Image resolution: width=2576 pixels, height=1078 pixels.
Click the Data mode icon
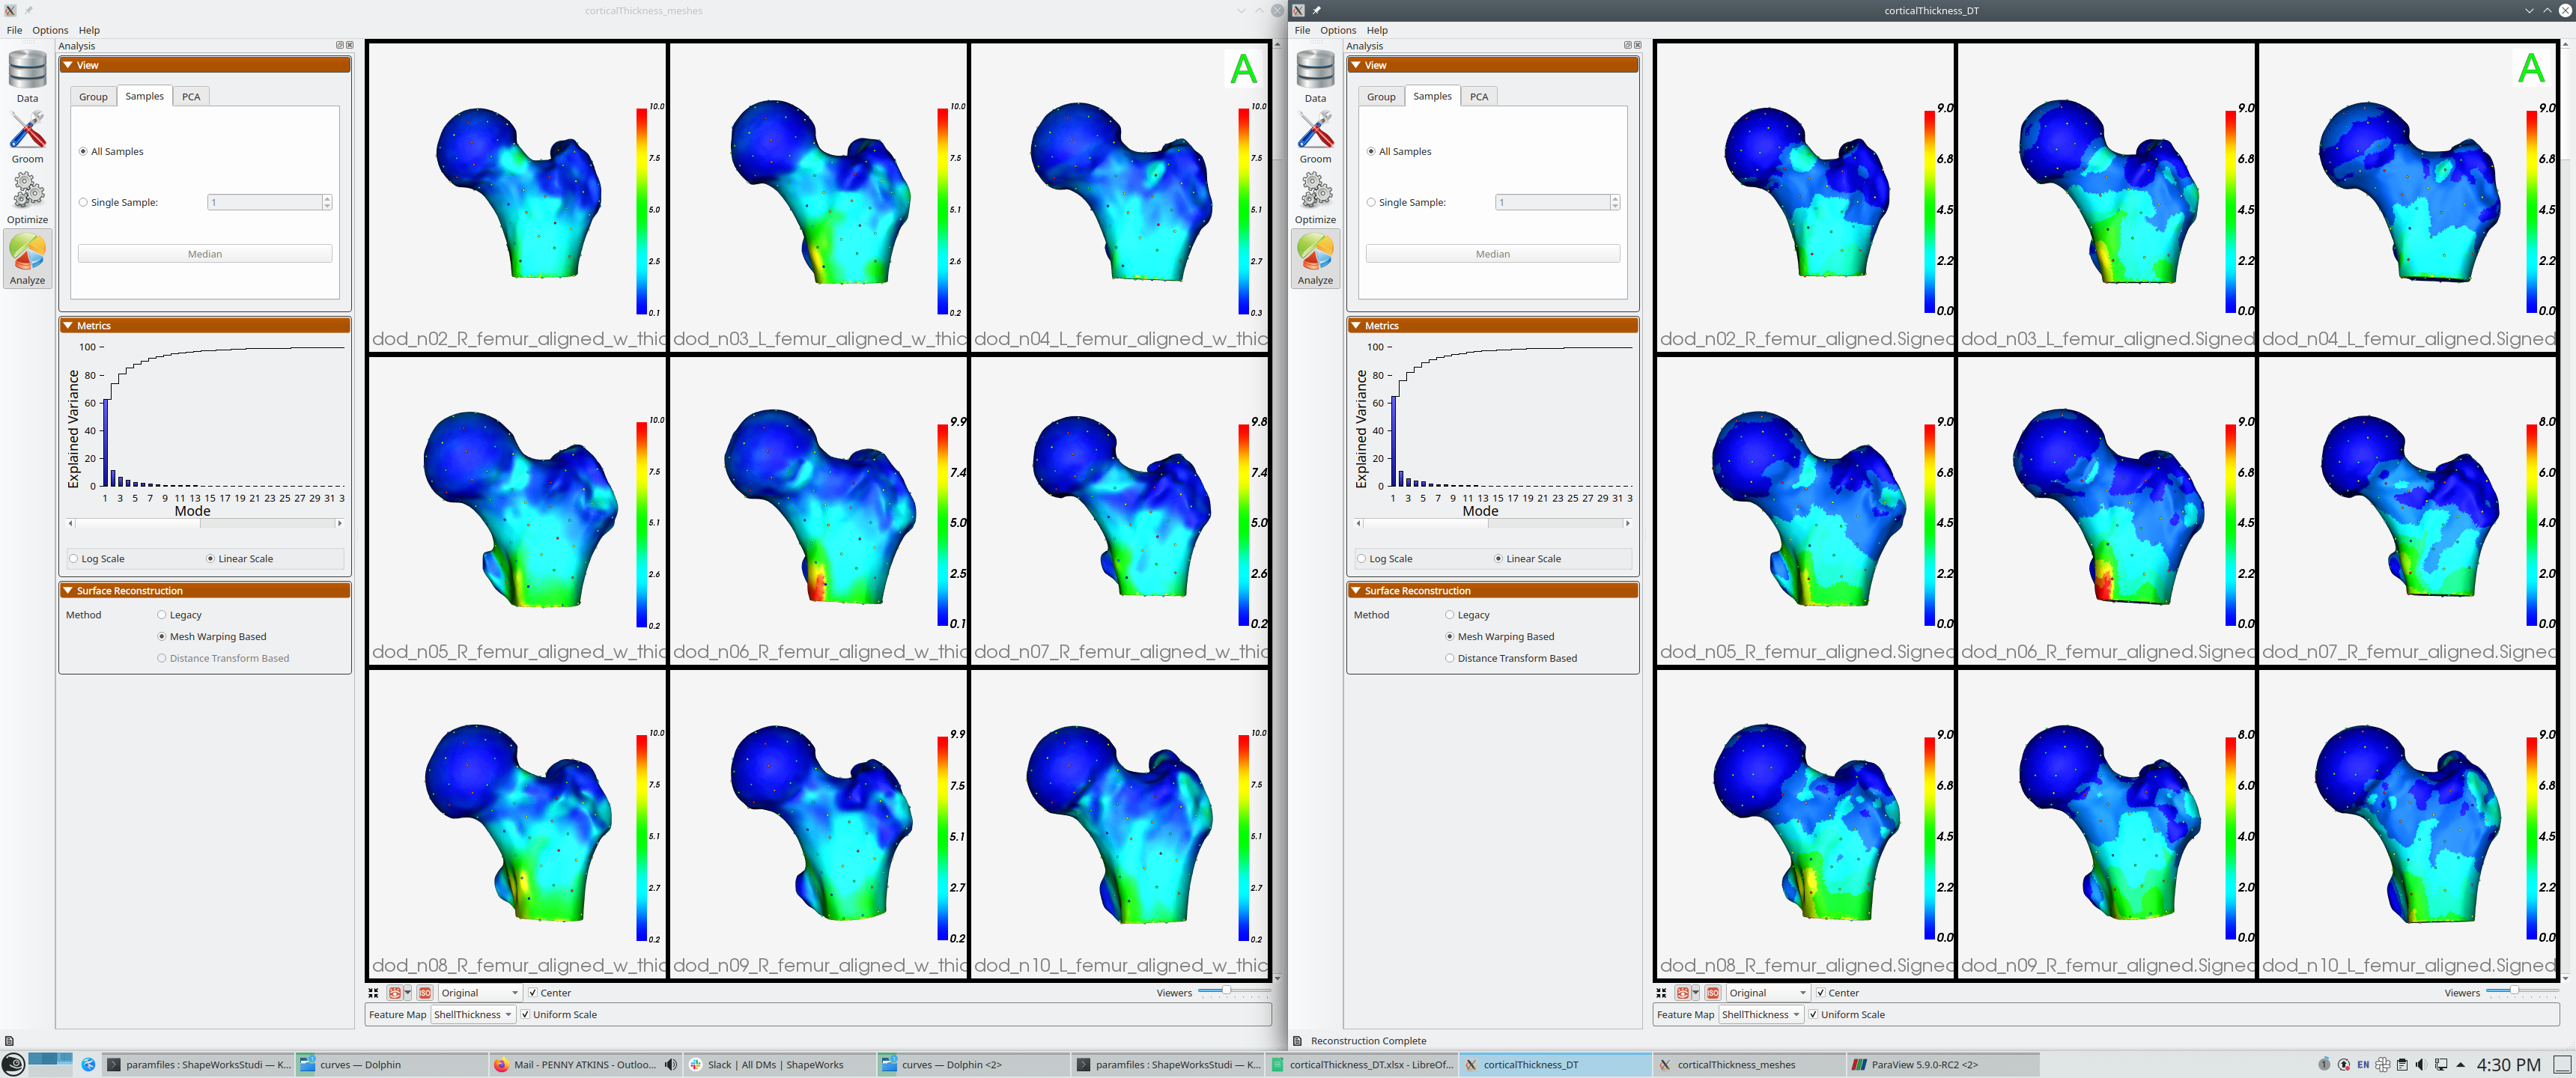27,76
